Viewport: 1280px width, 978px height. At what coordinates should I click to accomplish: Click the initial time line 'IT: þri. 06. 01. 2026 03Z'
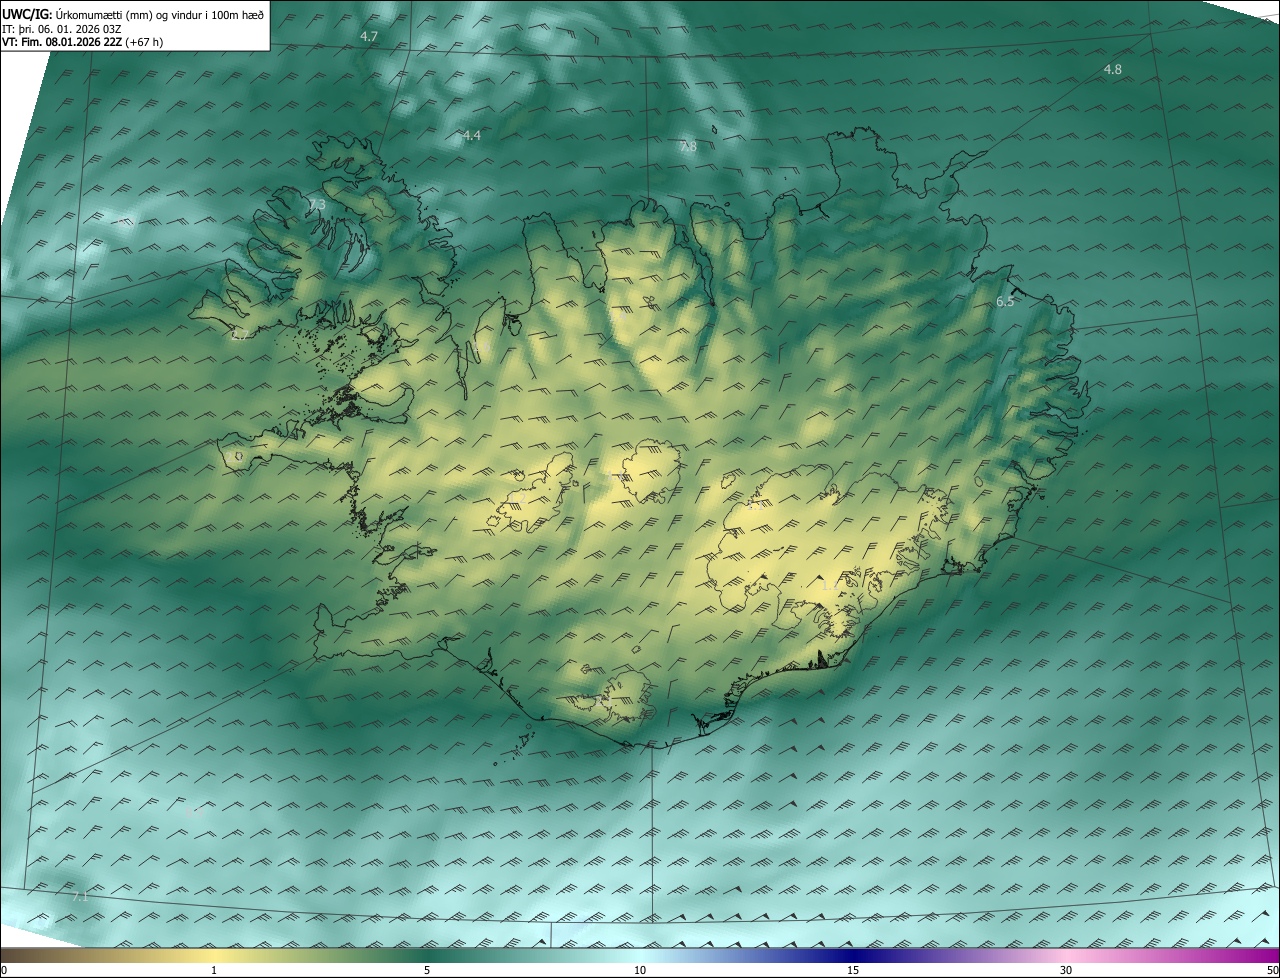coord(61,28)
